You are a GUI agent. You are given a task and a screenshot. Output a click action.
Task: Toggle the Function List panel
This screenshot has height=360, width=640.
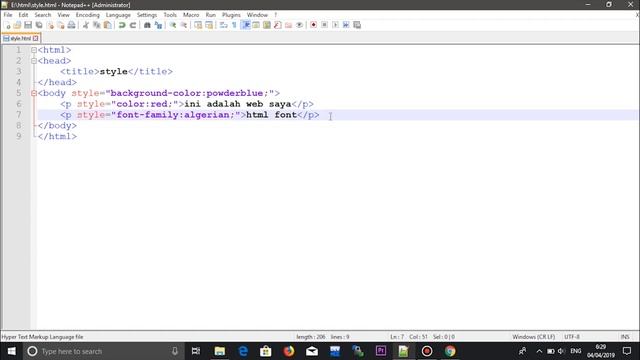pyautogui.click(x=278, y=25)
